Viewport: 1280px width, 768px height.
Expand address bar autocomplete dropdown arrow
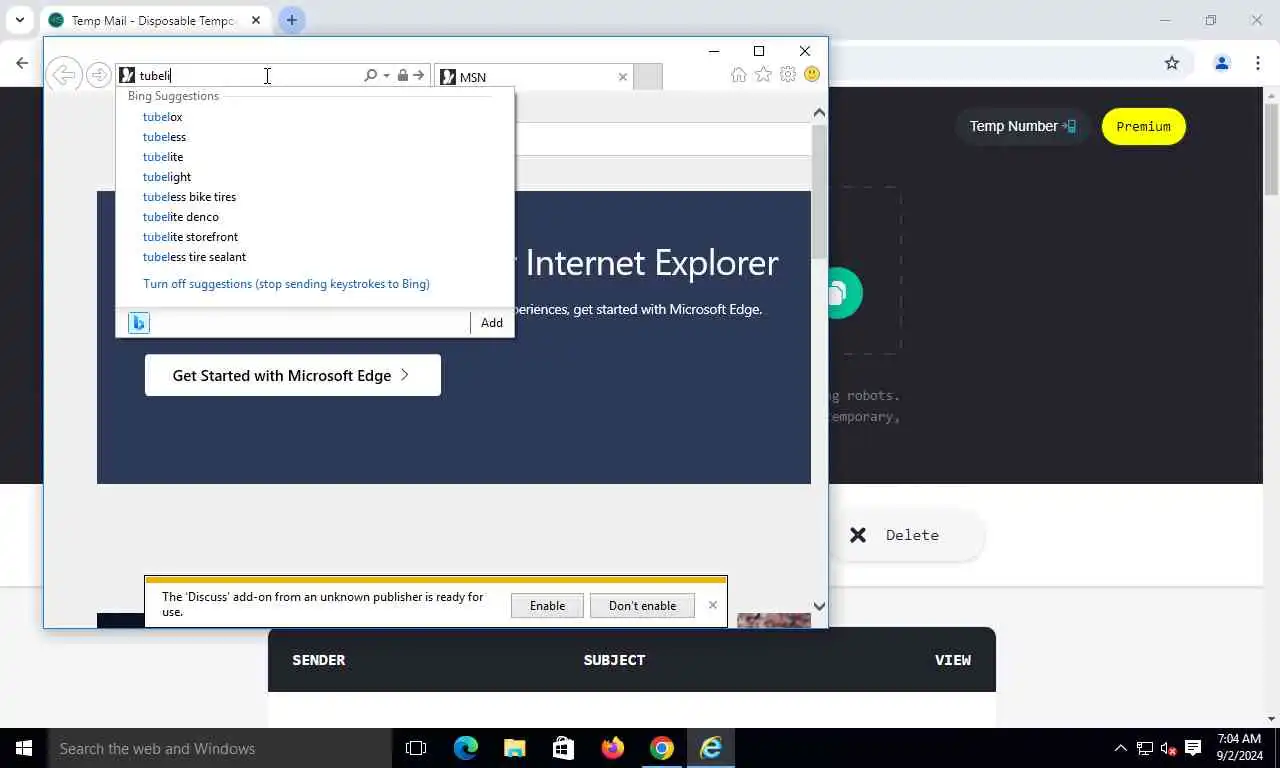(x=386, y=75)
